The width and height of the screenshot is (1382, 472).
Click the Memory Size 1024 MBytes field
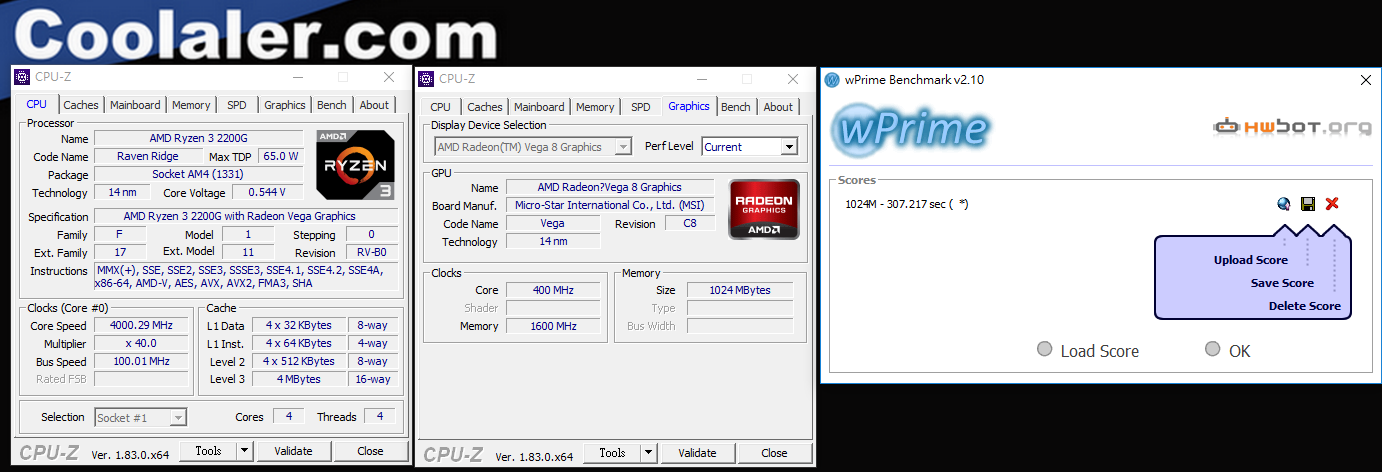pos(740,290)
